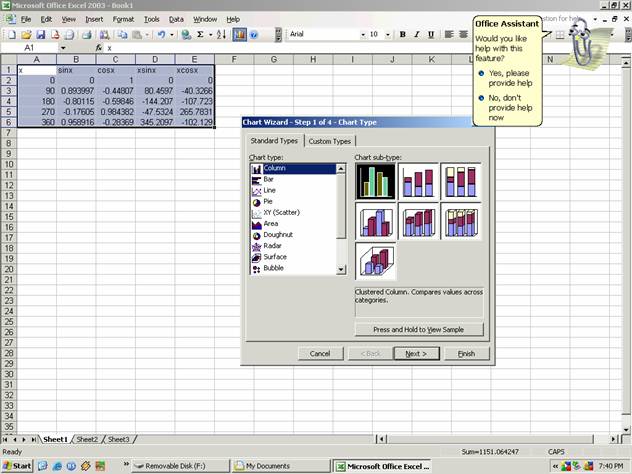Open the Edit menu
The height and width of the screenshot is (474, 632).
[x=46, y=19]
